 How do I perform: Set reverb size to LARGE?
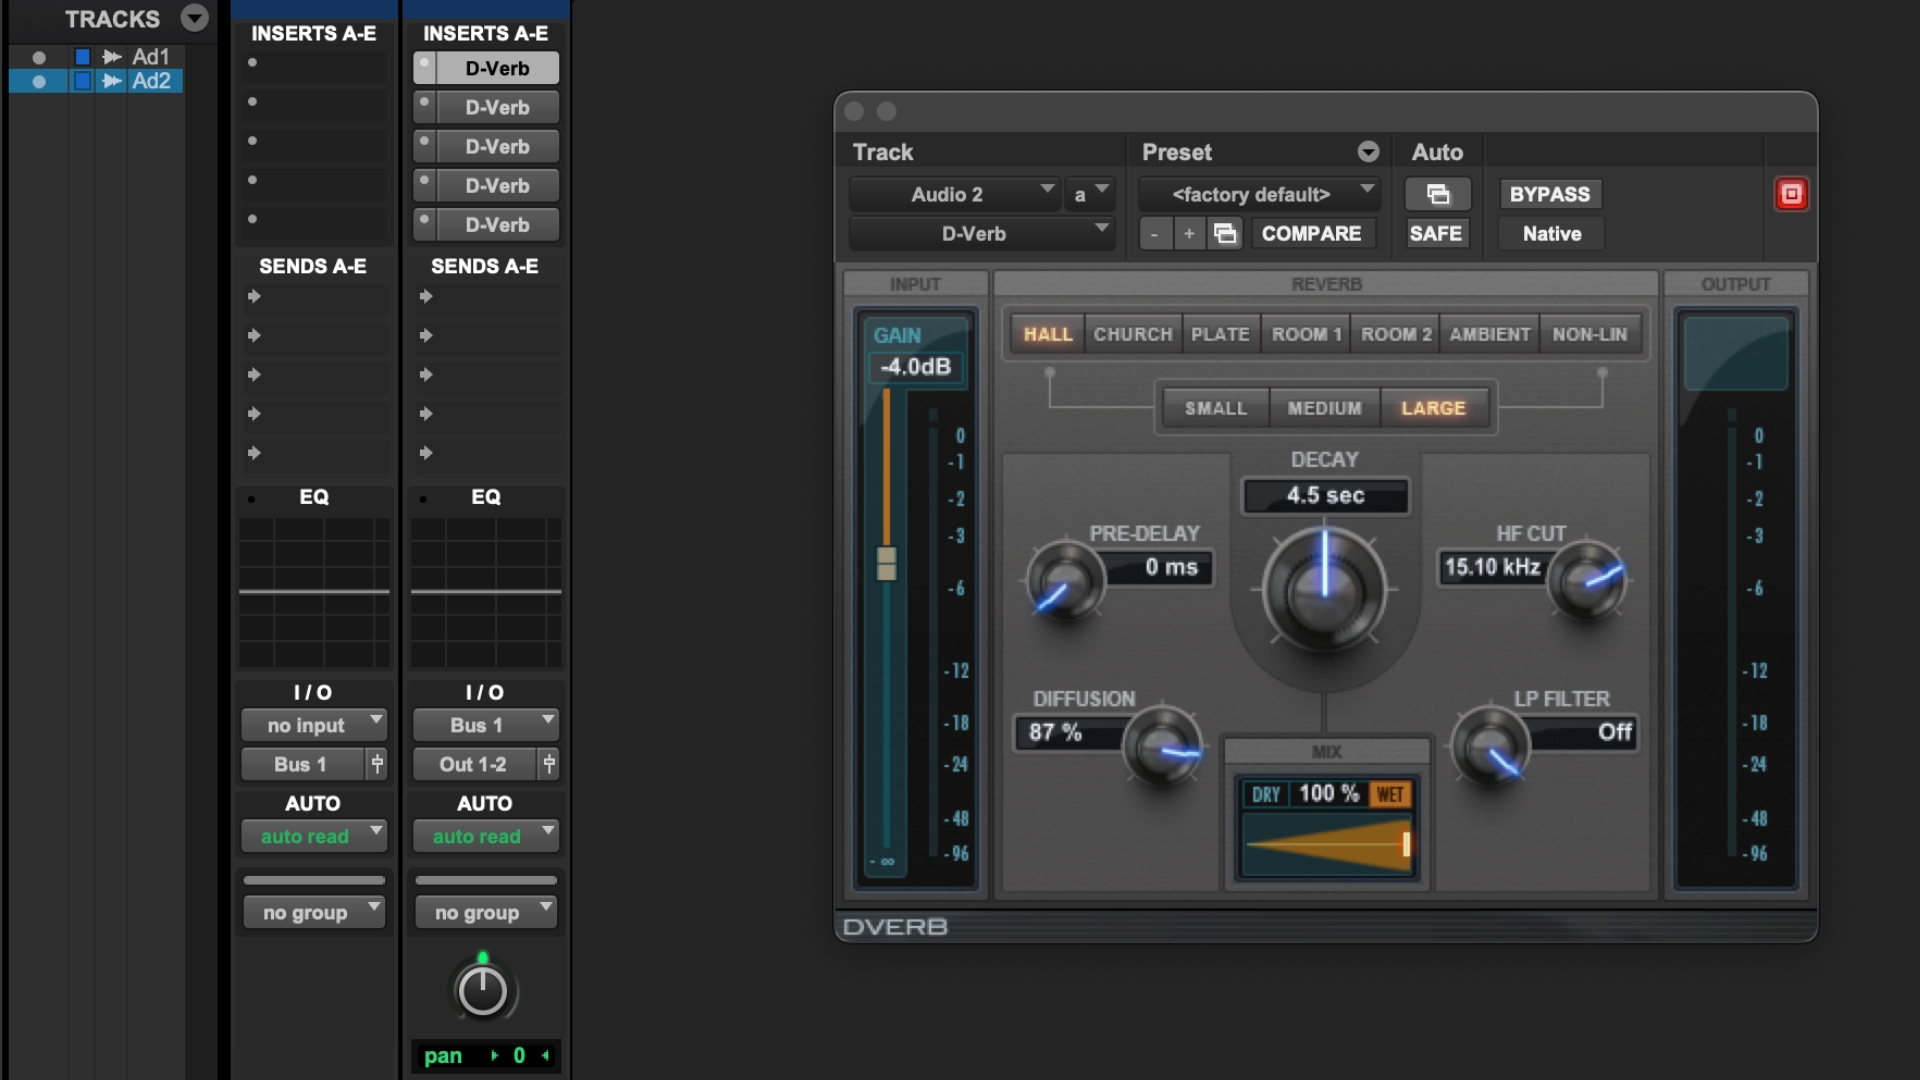(x=1434, y=408)
